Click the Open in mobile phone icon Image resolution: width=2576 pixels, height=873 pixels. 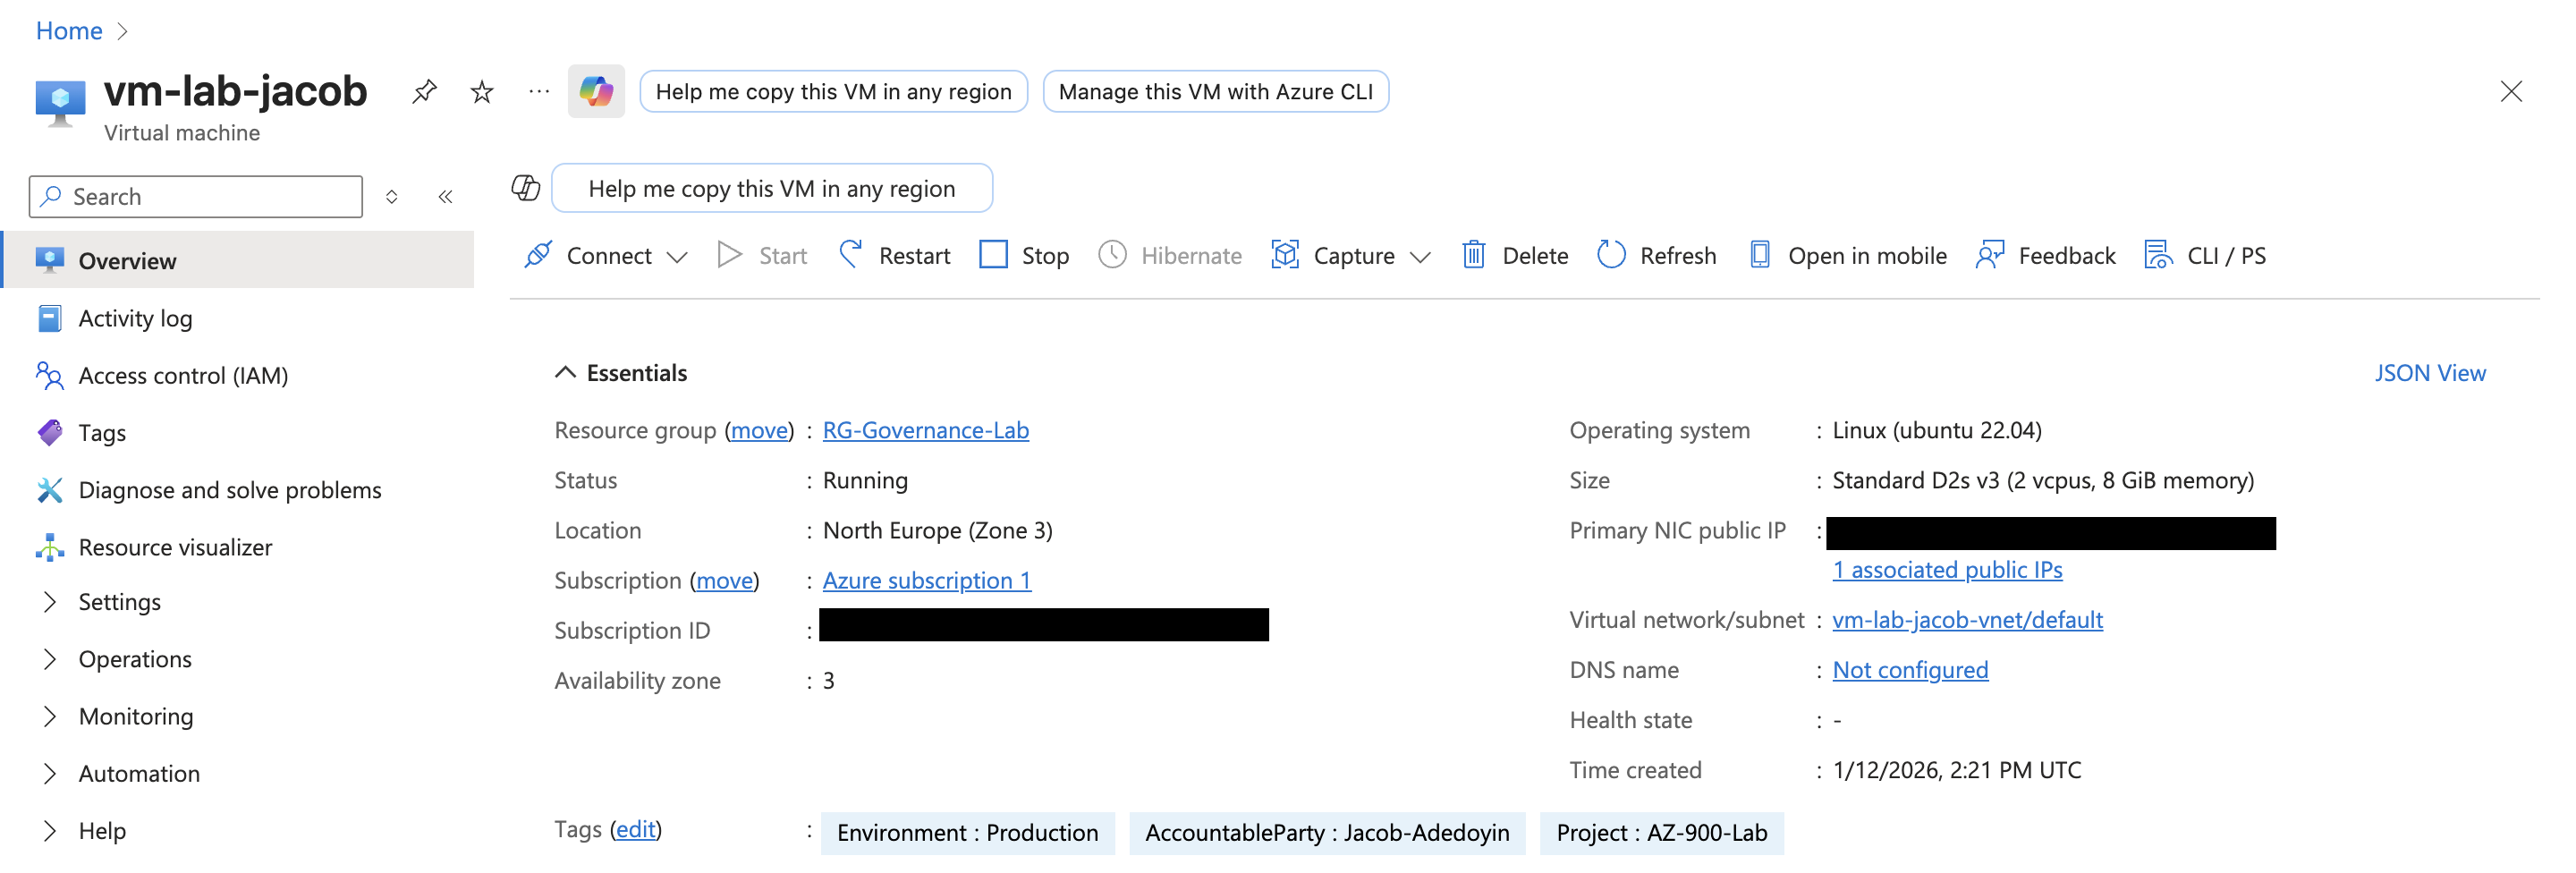point(1760,255)
